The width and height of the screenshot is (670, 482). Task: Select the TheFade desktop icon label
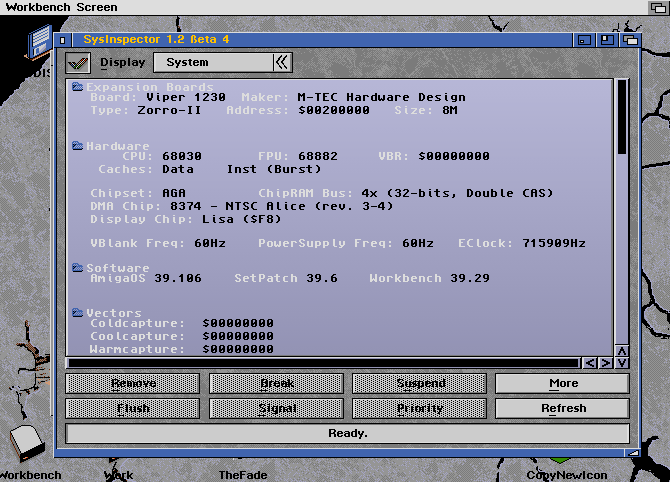click(x=243, y=475)
